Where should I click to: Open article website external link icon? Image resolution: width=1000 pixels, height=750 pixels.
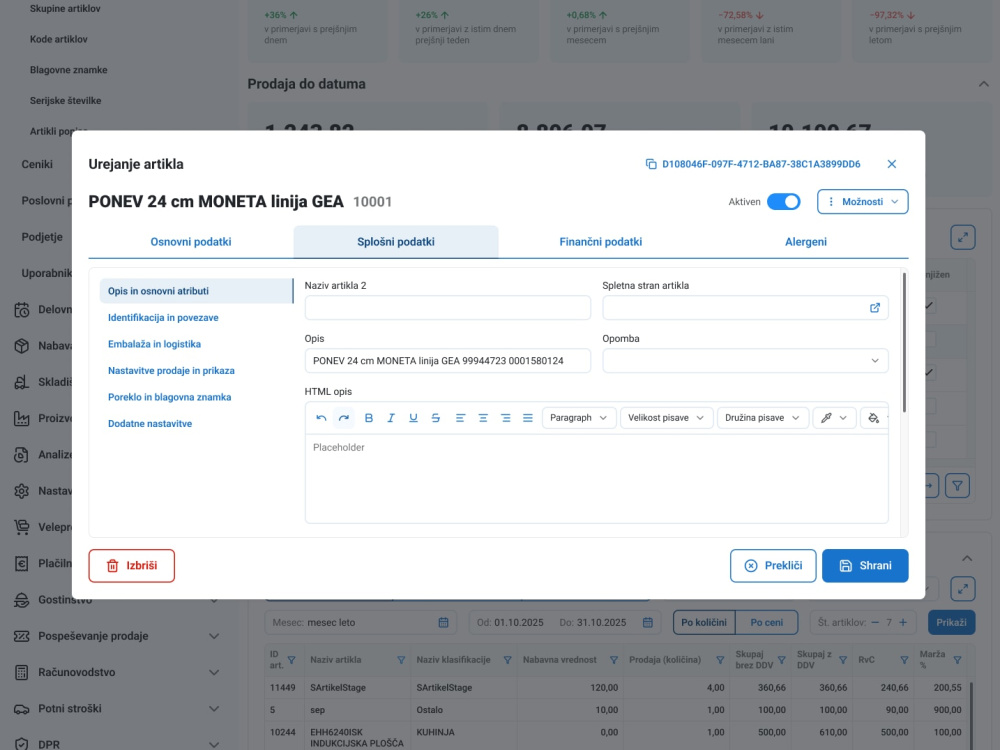tap(874, 307)
